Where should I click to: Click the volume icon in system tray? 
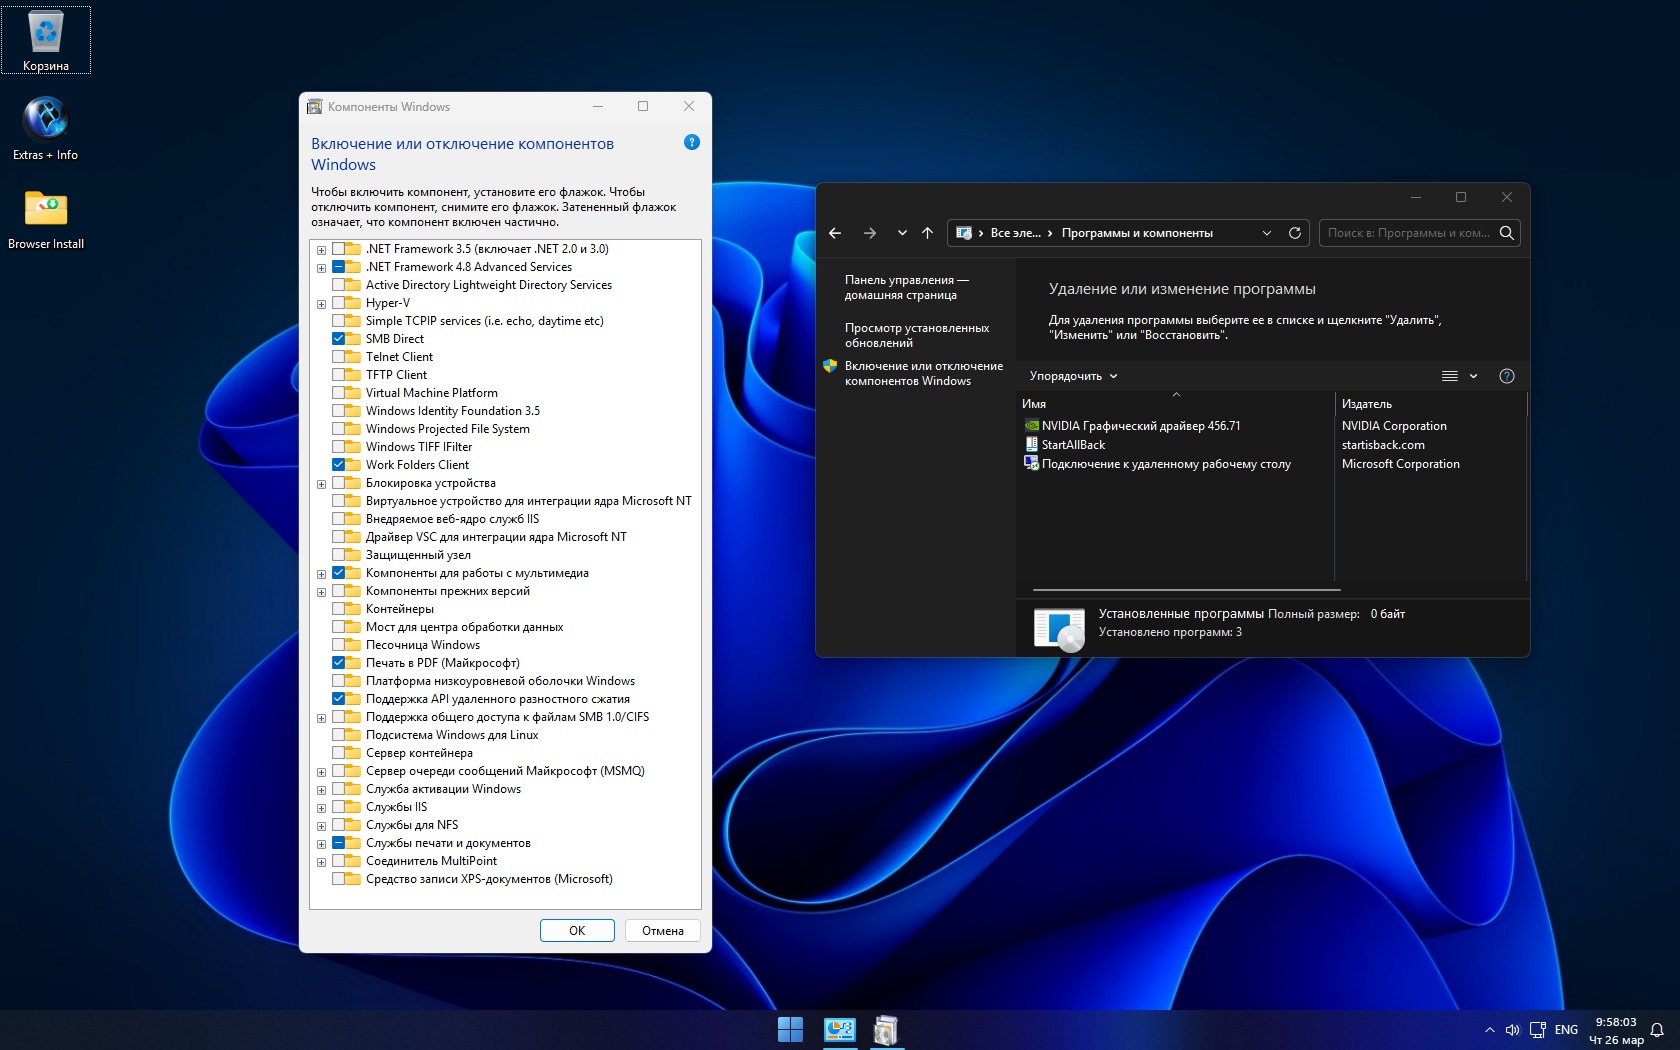coord(1512,1030)
